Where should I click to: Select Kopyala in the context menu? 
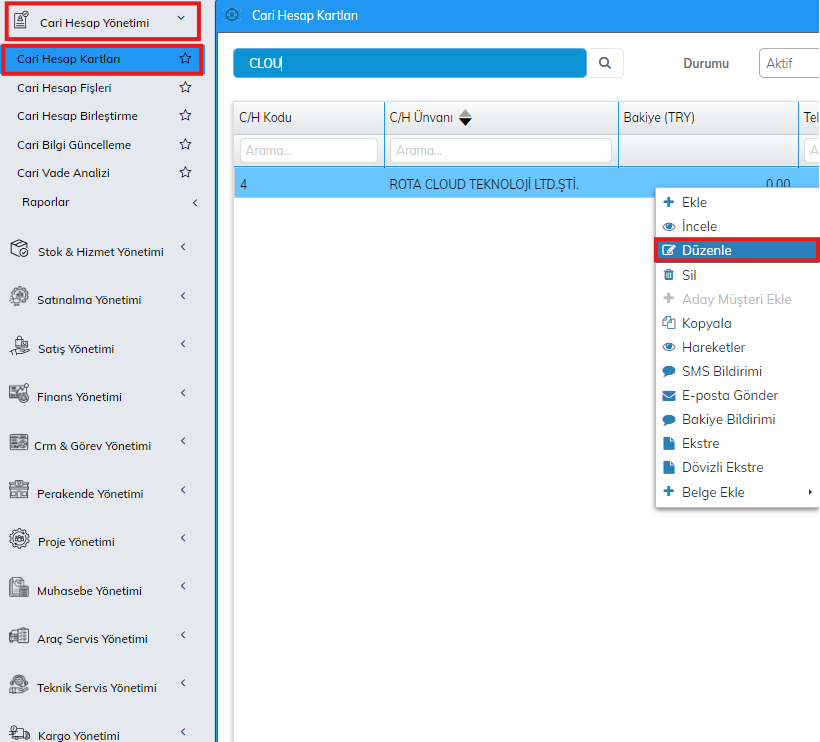[x=706, y=323]
